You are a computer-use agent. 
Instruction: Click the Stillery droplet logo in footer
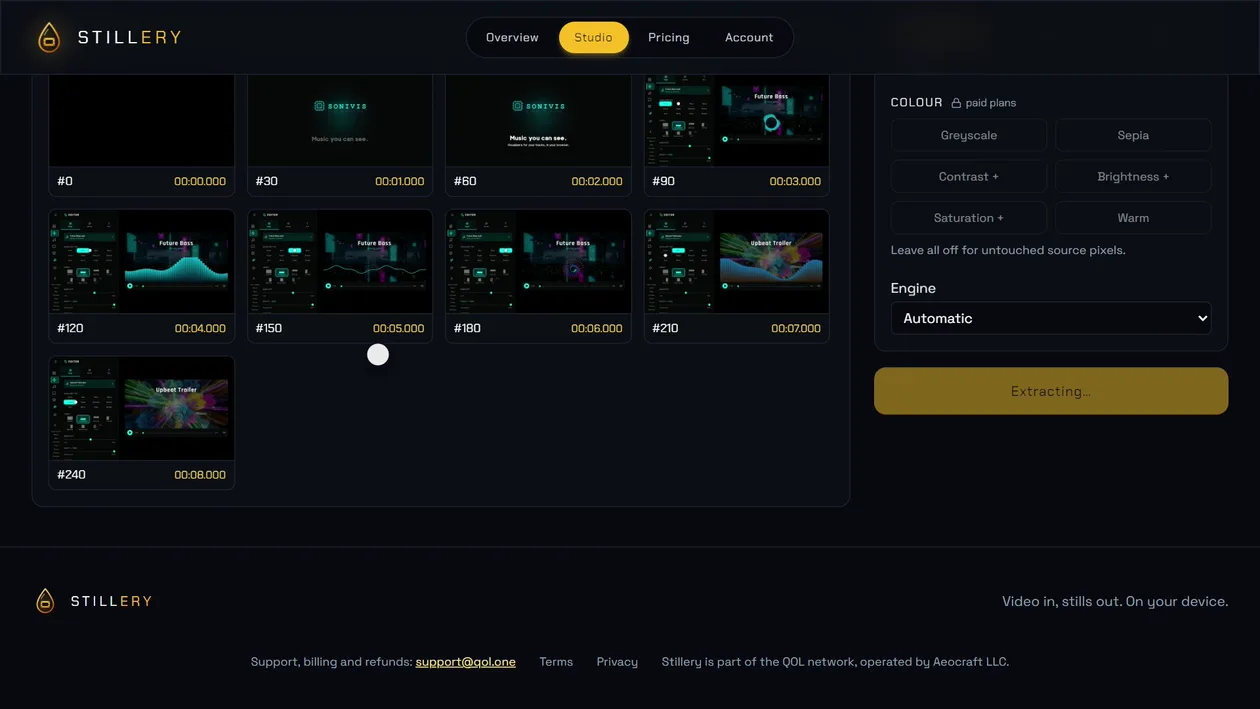(x=45, y=601)
